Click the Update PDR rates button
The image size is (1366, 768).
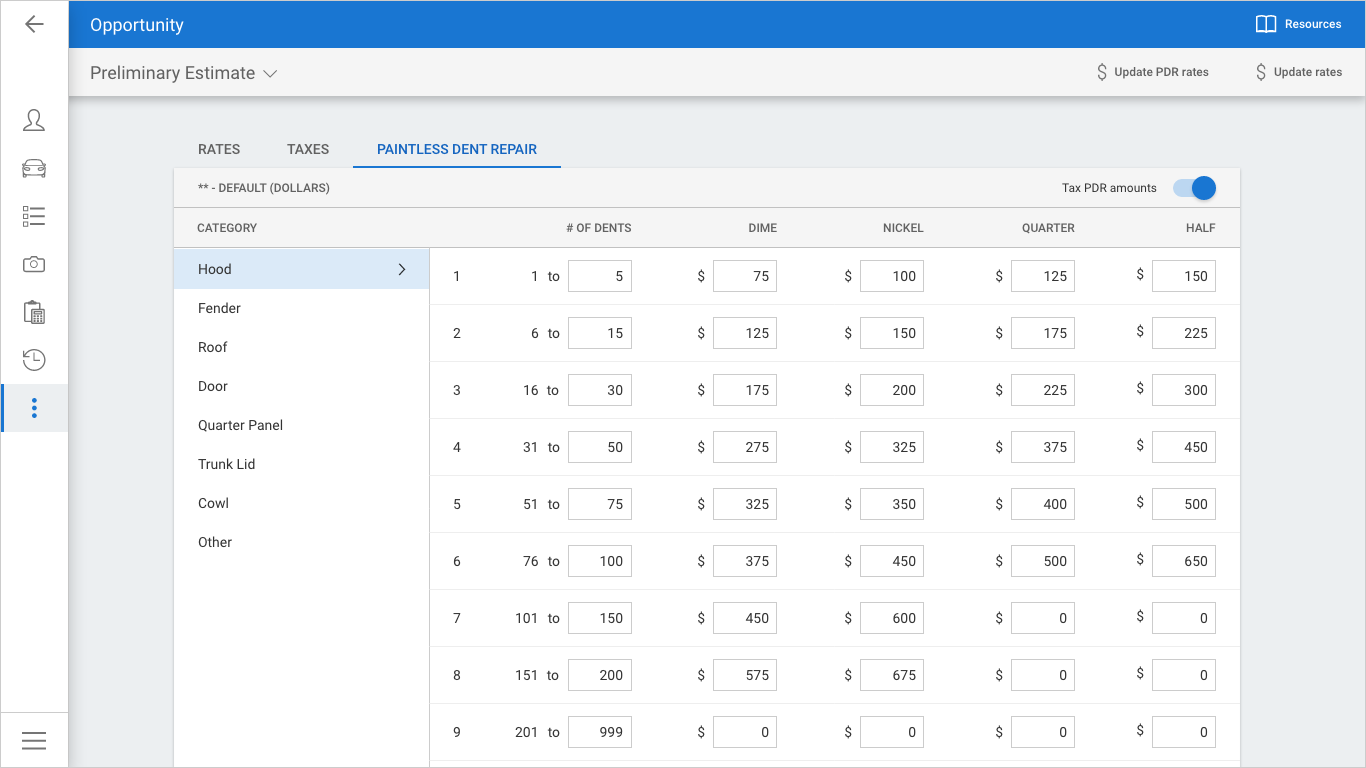point(1152,72)
